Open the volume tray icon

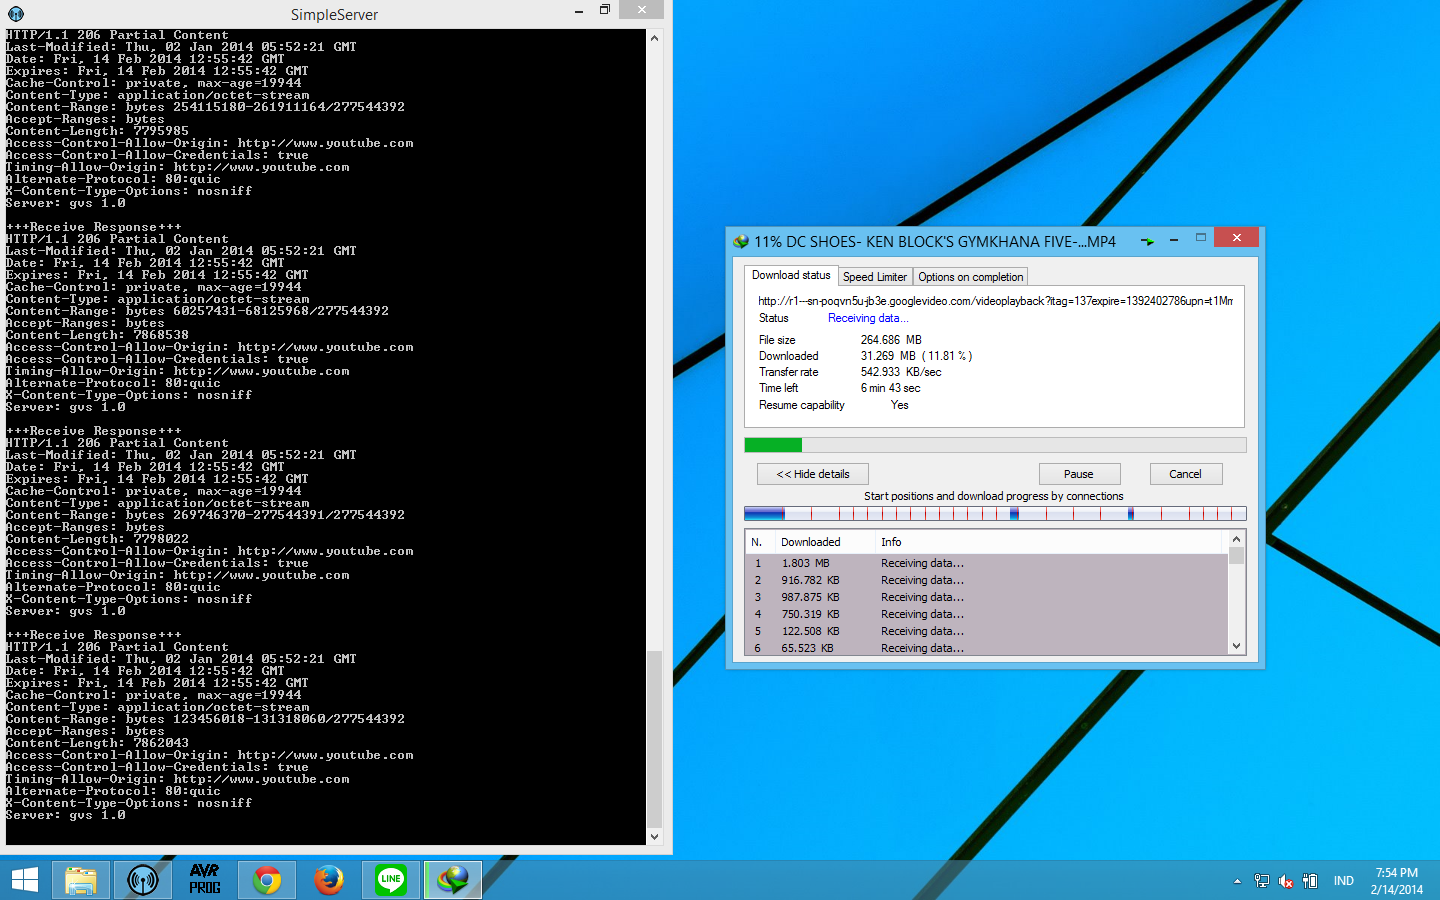1286,881
